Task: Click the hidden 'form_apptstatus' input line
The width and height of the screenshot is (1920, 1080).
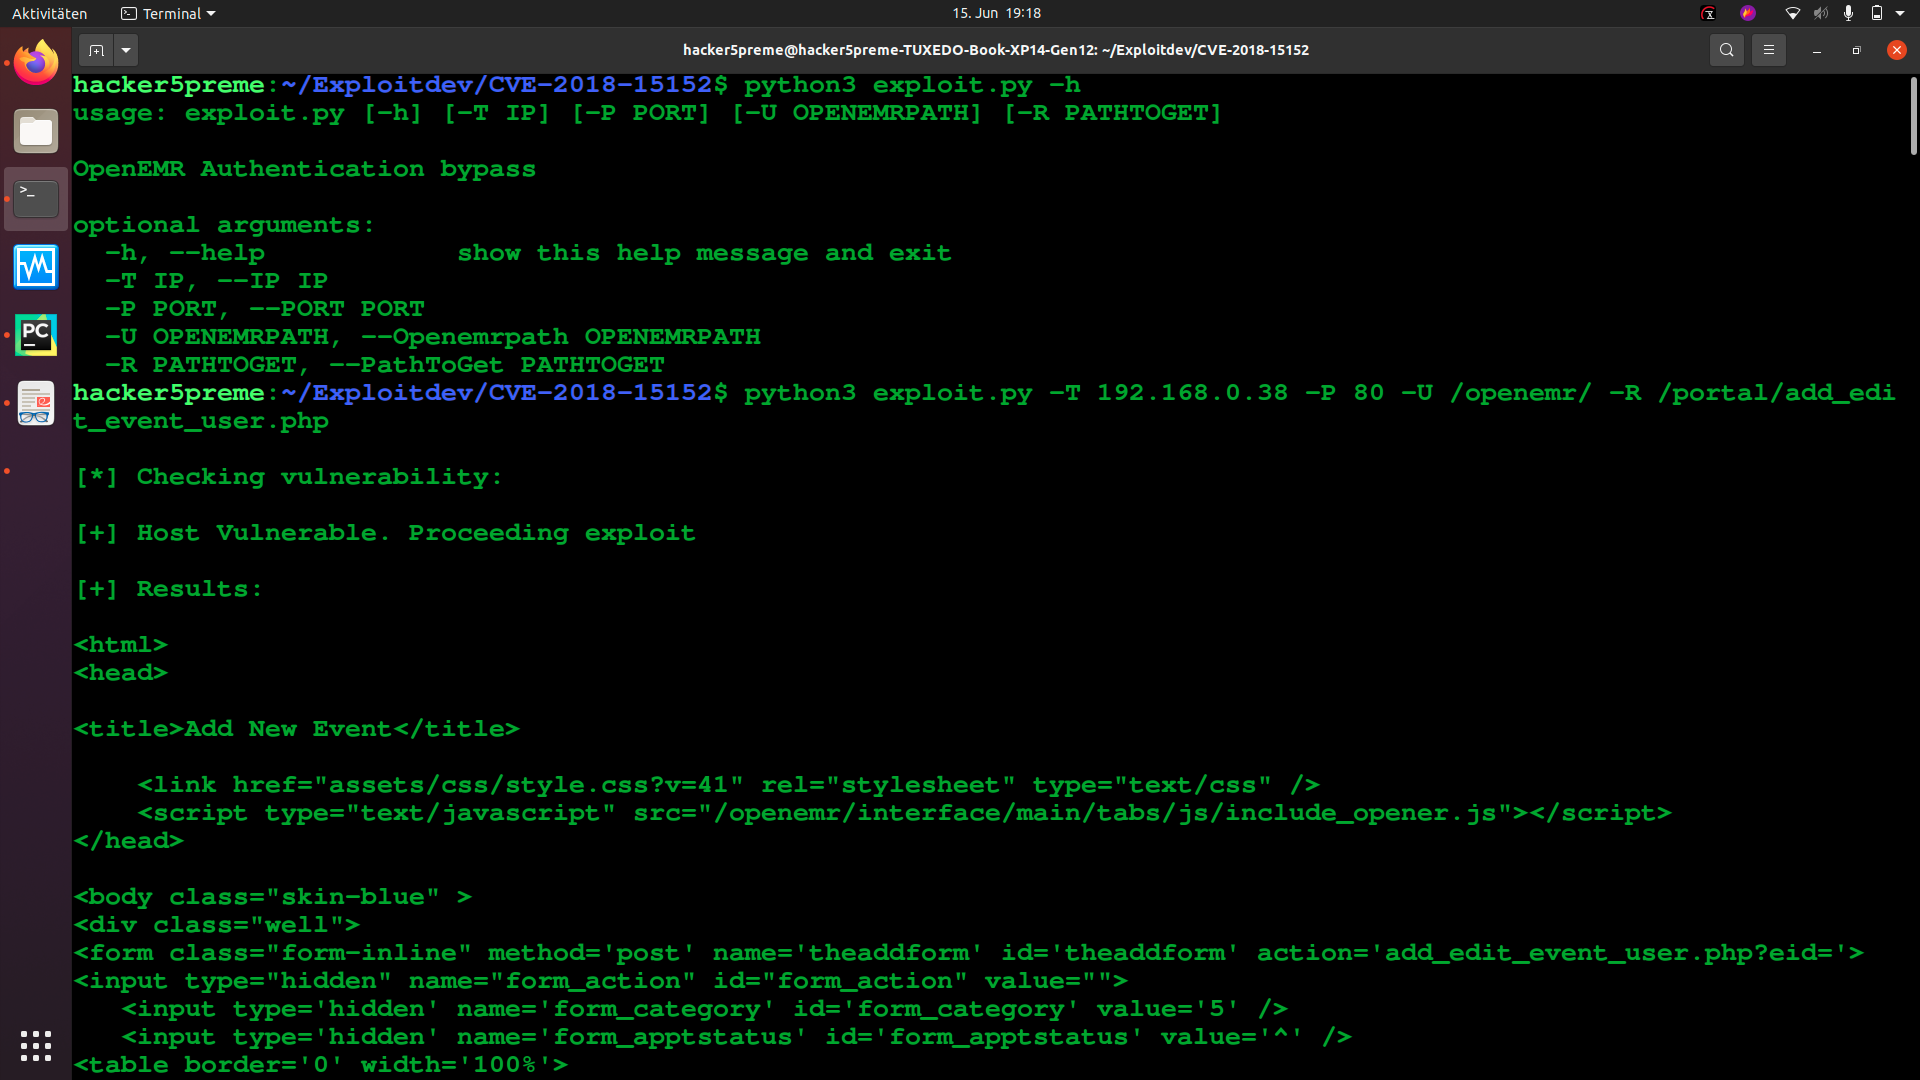Action: click(x=736, y=1037)
